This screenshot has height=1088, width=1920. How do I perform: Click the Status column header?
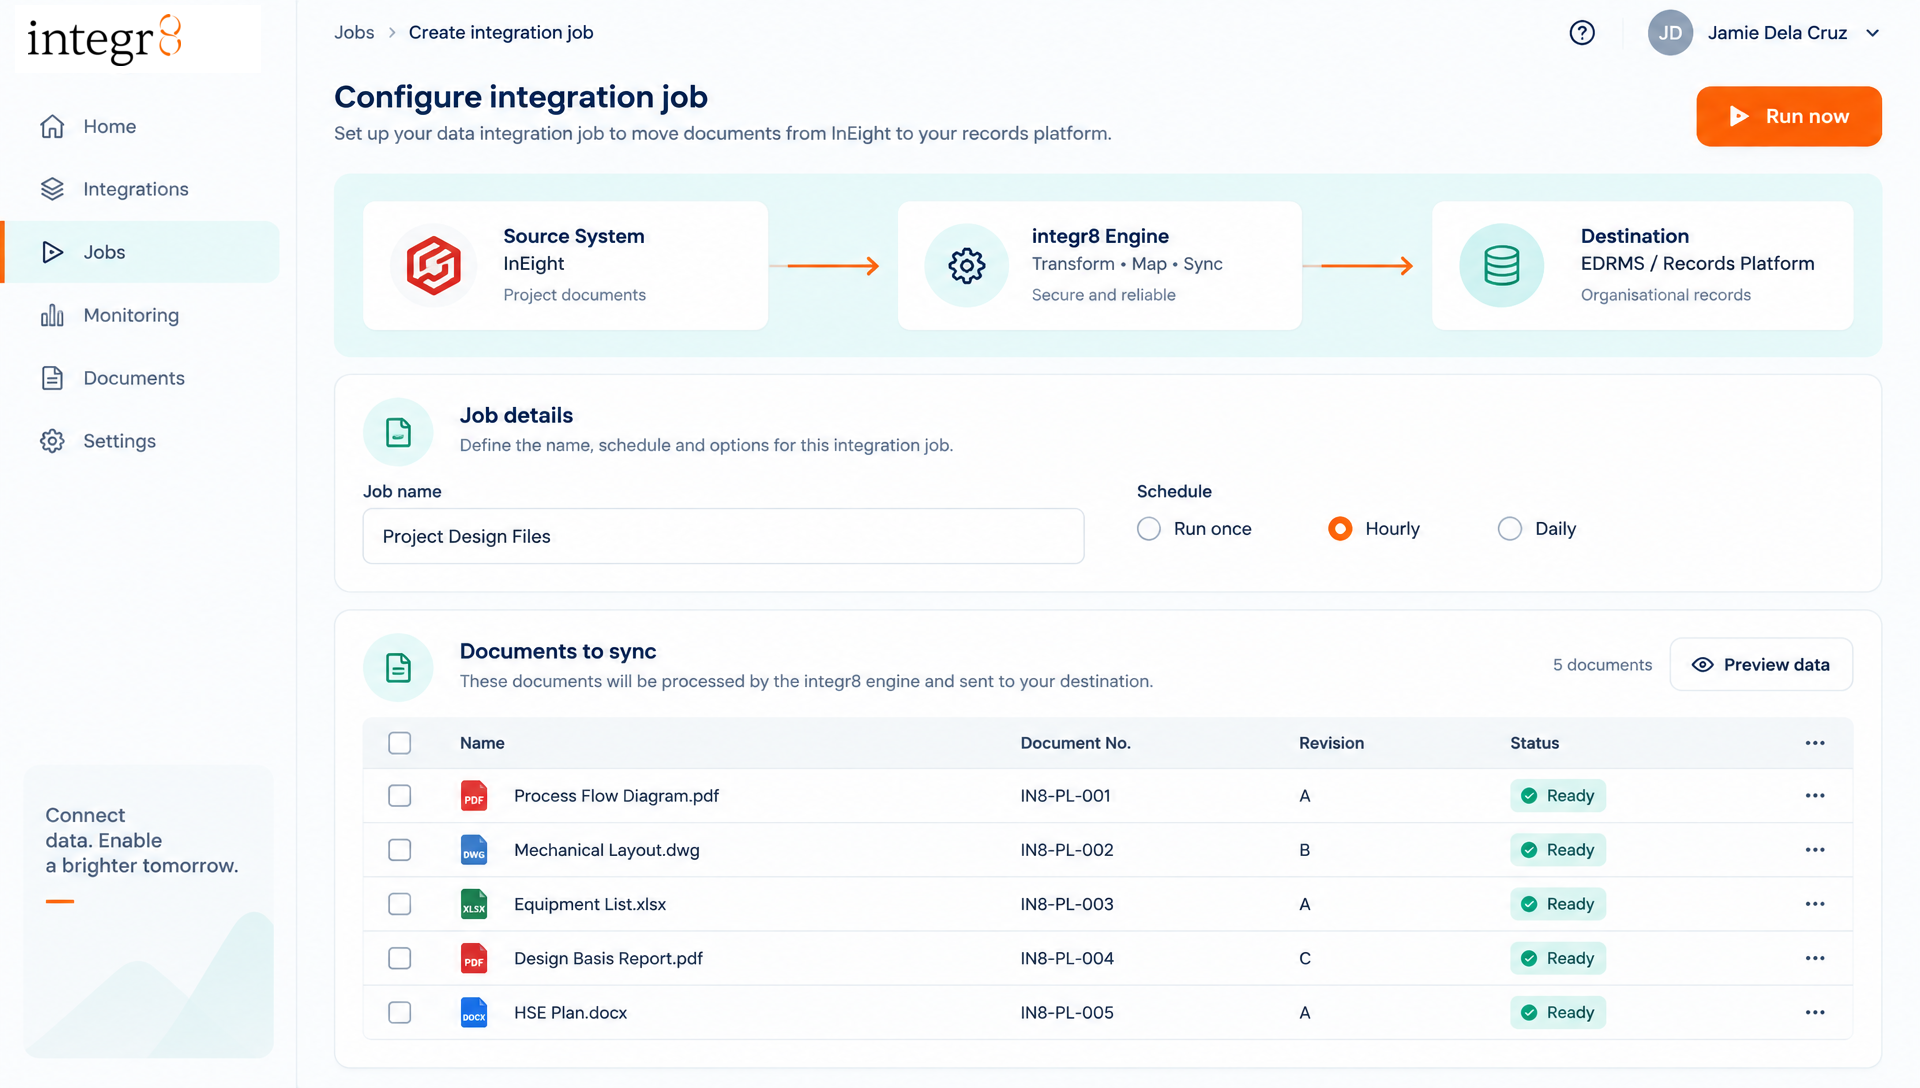1534,743
